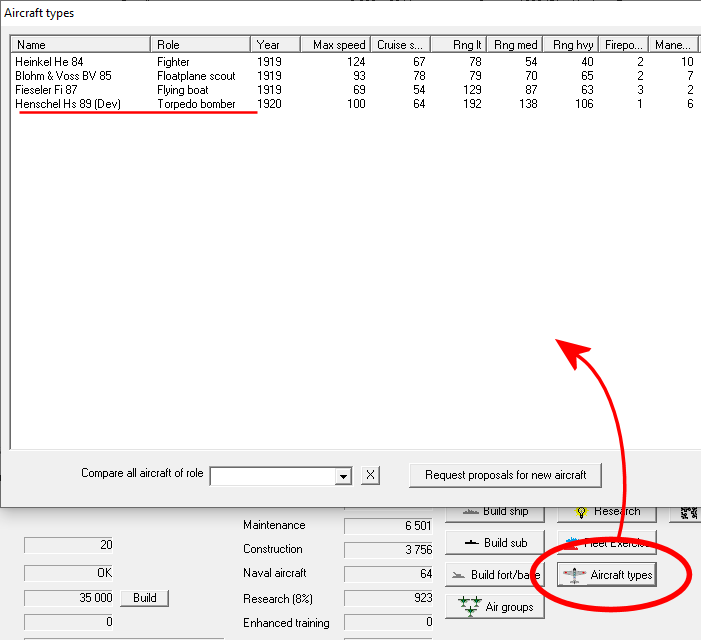The height and width of the screenshot is (640, 701).
Task: Open the Build fort/base button
Action: tap(495, 575)
